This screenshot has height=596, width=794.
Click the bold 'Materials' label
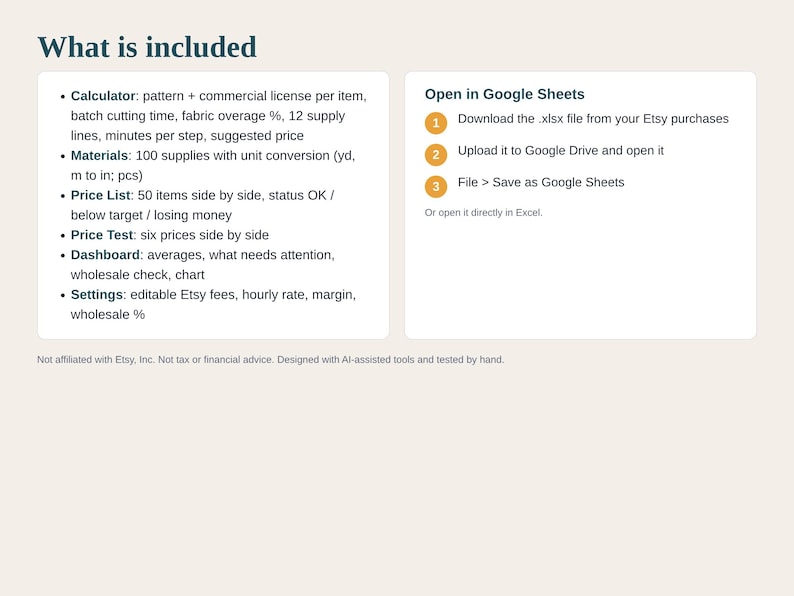[99, 155]
